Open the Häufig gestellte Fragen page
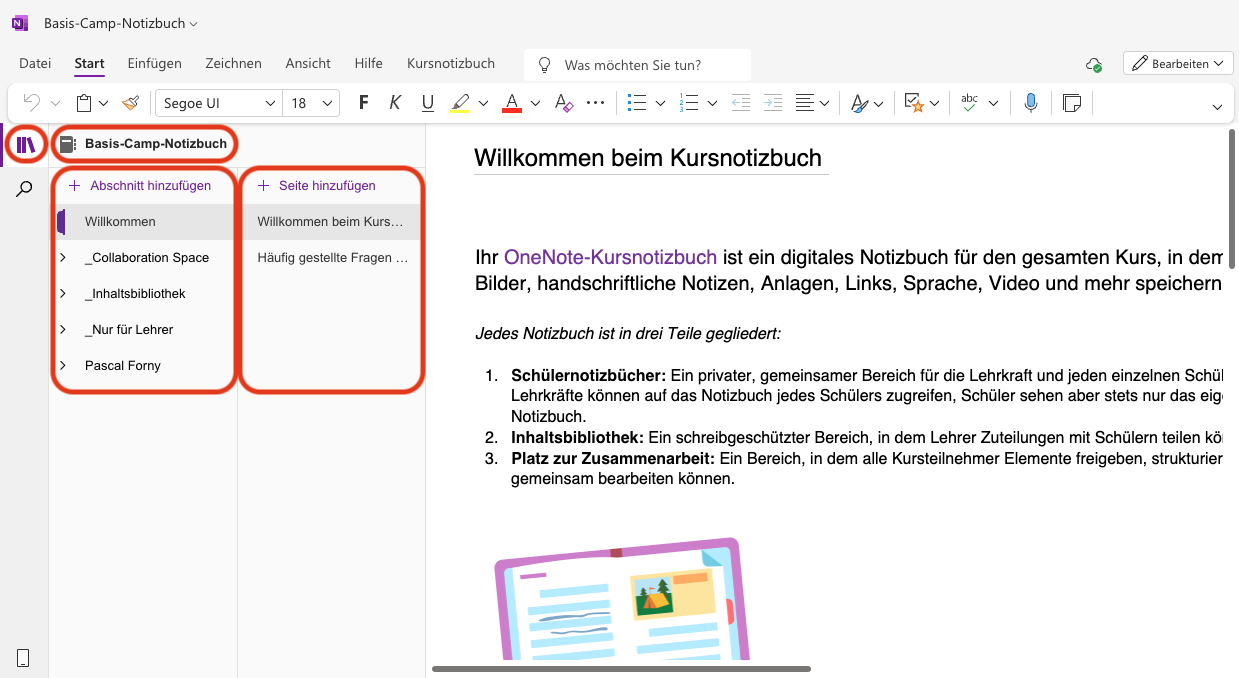The width and height of the screenshot is (1239, 678). pyautogui.click(x=333, y=257)
